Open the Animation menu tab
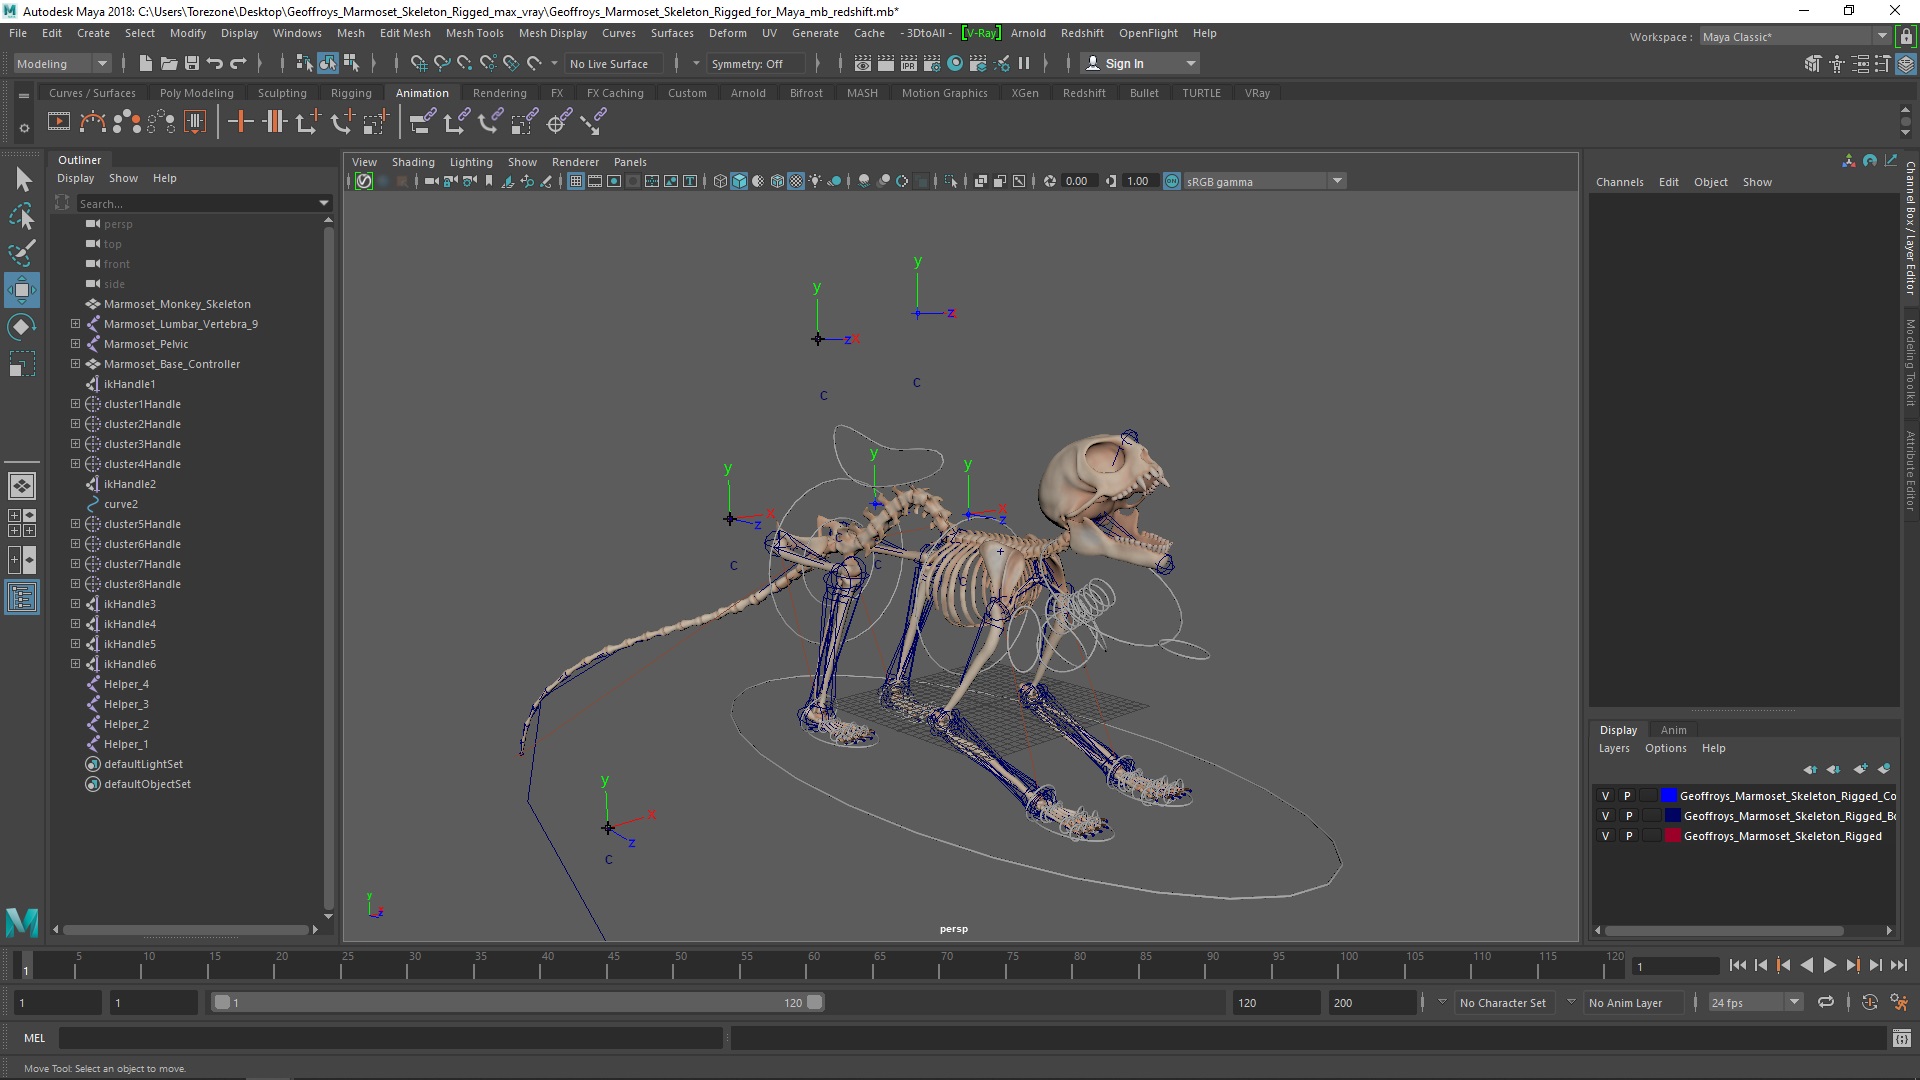This screenshot has width=1920, height=1080. [x=421, y=92]
